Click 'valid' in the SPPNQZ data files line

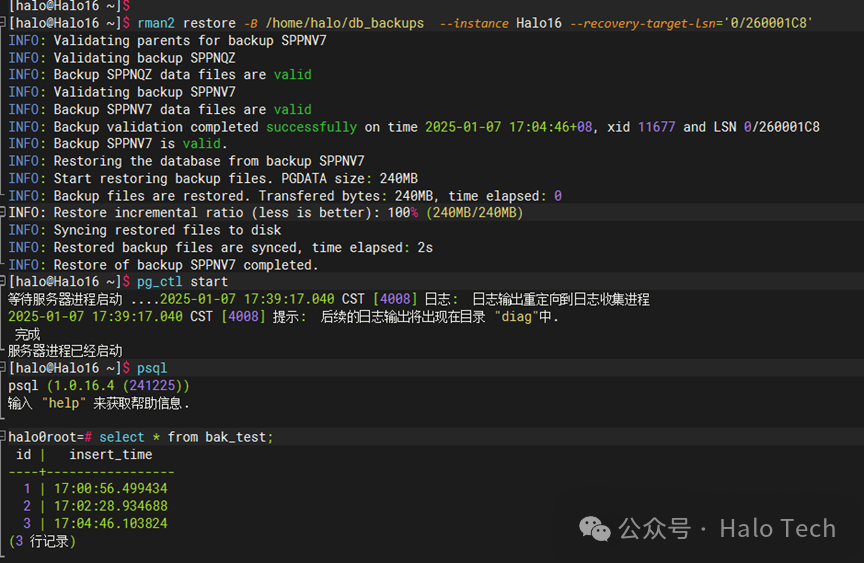pos(293,74)
